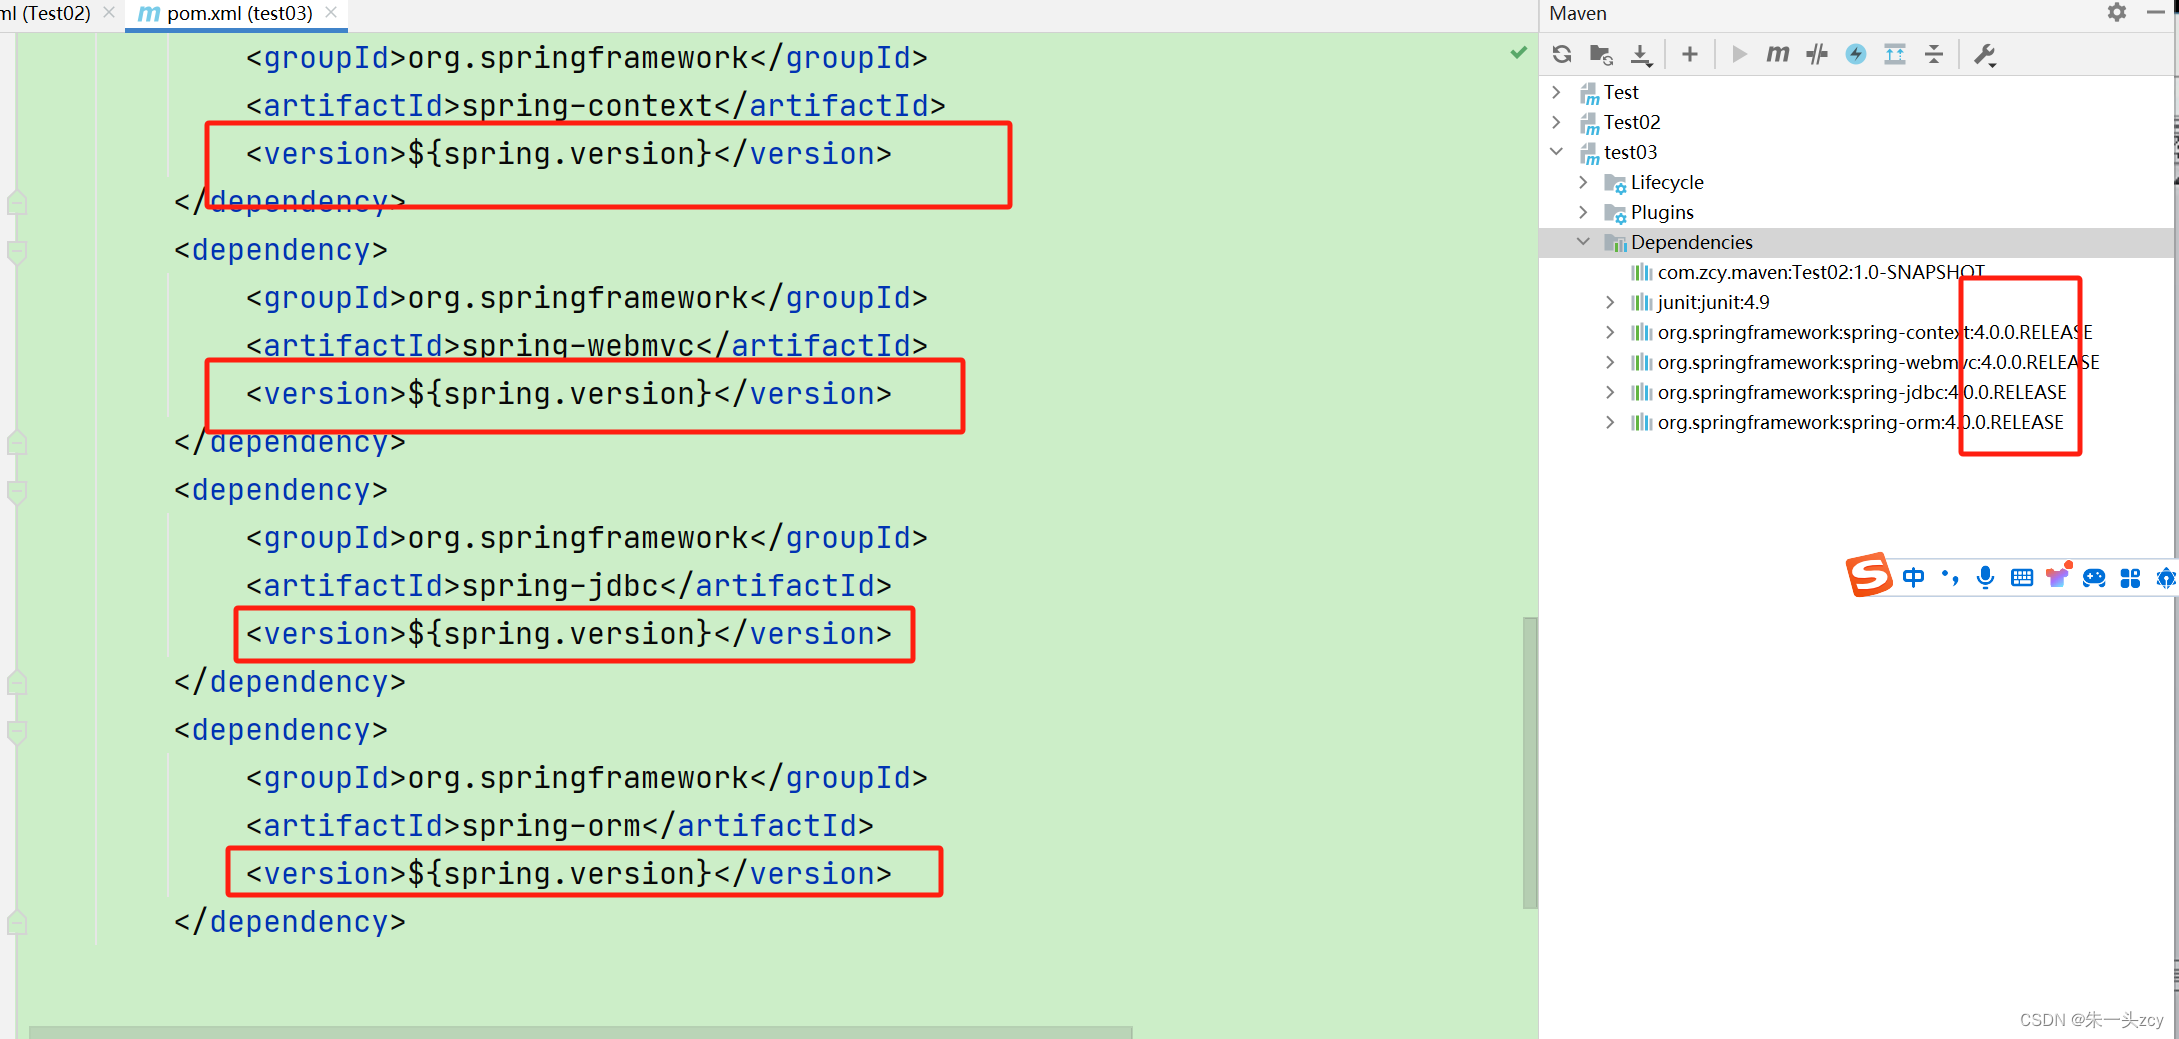Toggle Skip Tests mode icon
The height and width of the screenshot is (1039, 2179).
point(1817,54)
